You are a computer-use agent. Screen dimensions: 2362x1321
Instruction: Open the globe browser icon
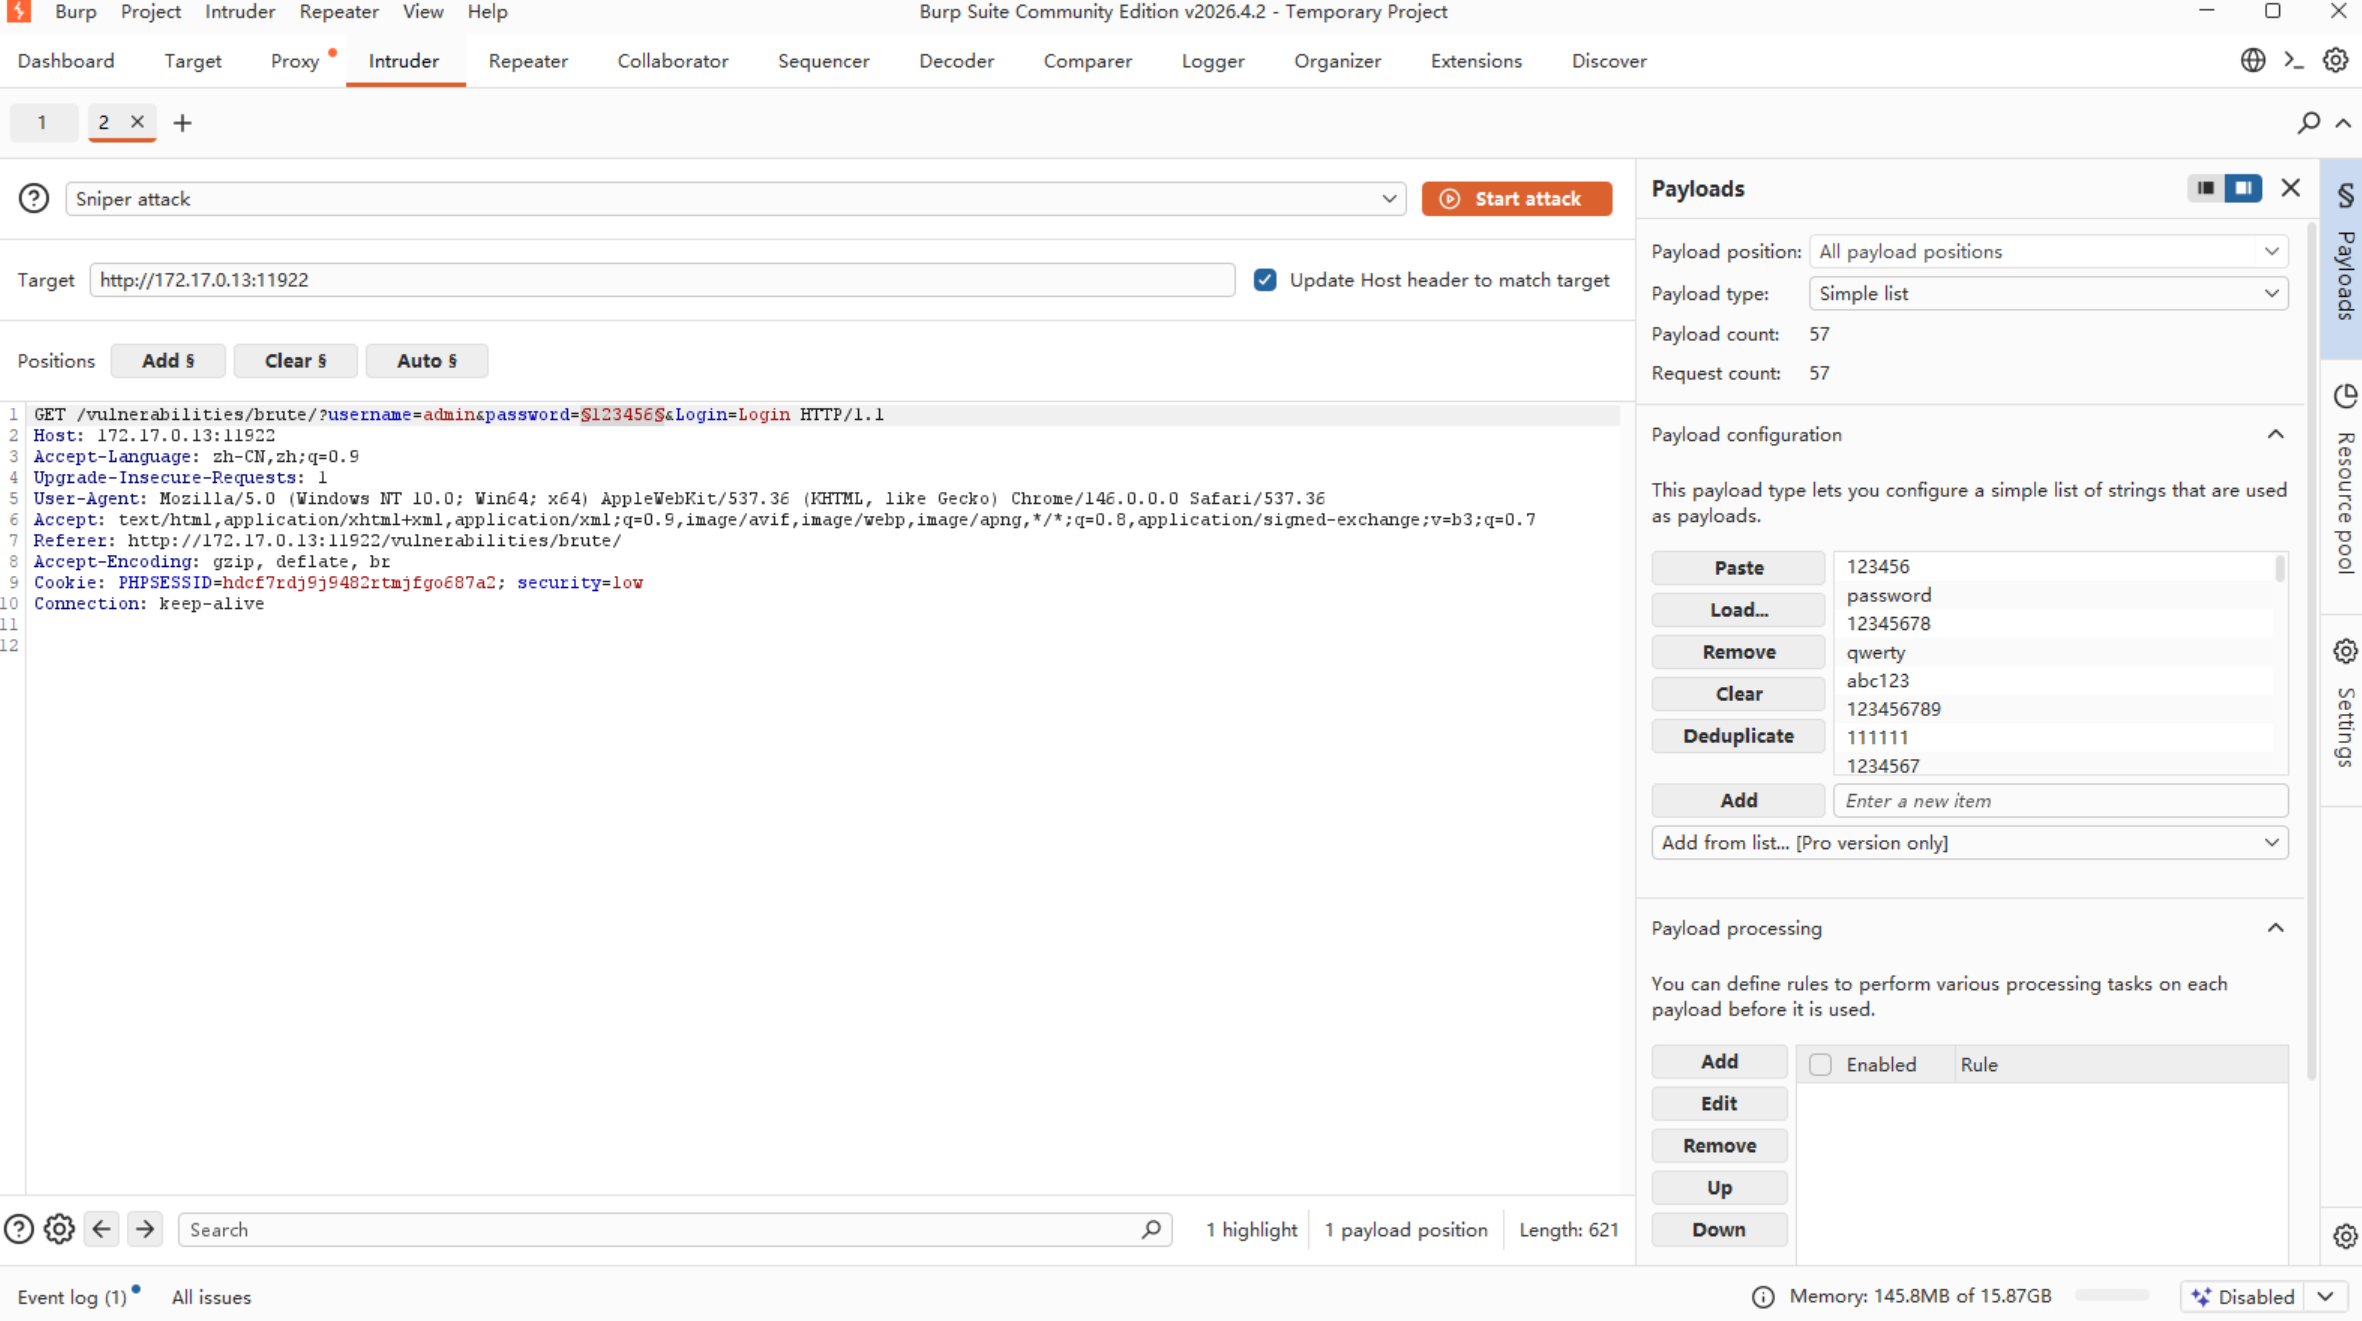pos(2252,60)
